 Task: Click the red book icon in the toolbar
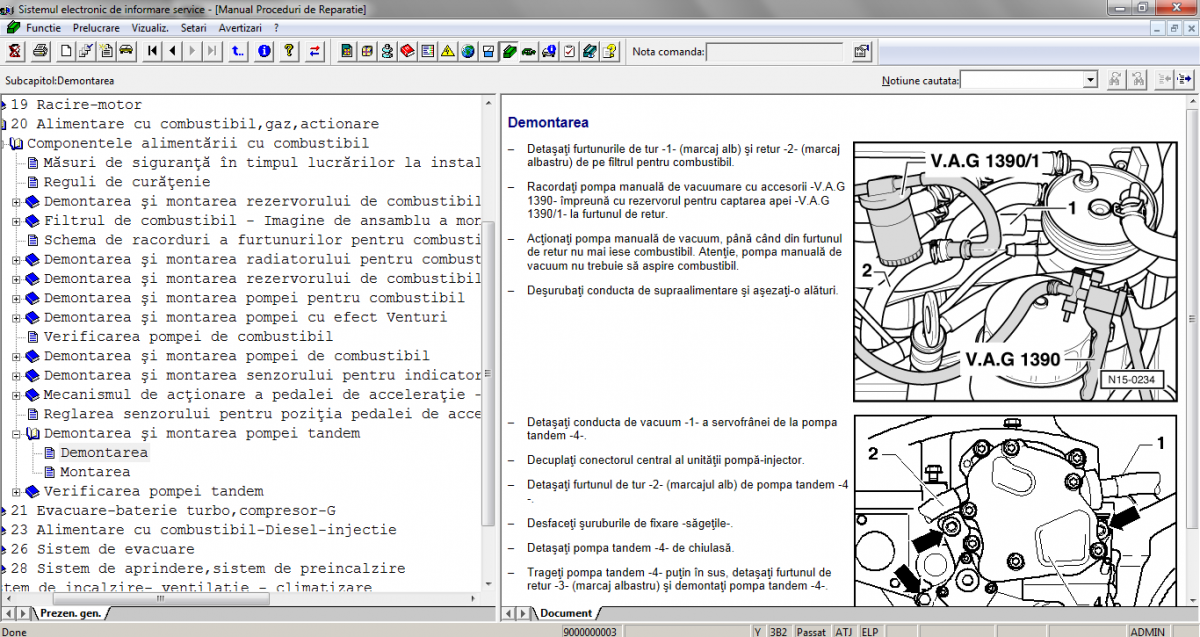pos(407,51)
